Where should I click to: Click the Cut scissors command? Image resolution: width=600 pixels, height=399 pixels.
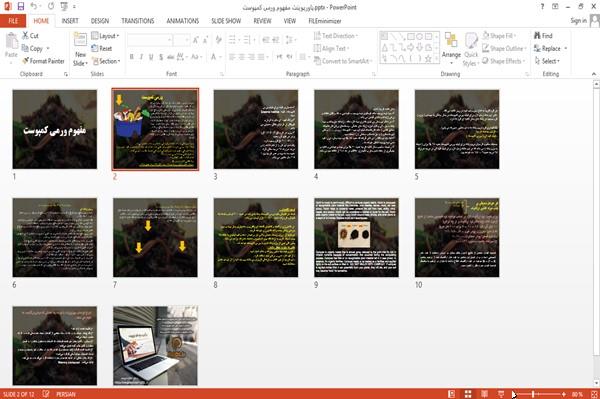click(30, 36)
